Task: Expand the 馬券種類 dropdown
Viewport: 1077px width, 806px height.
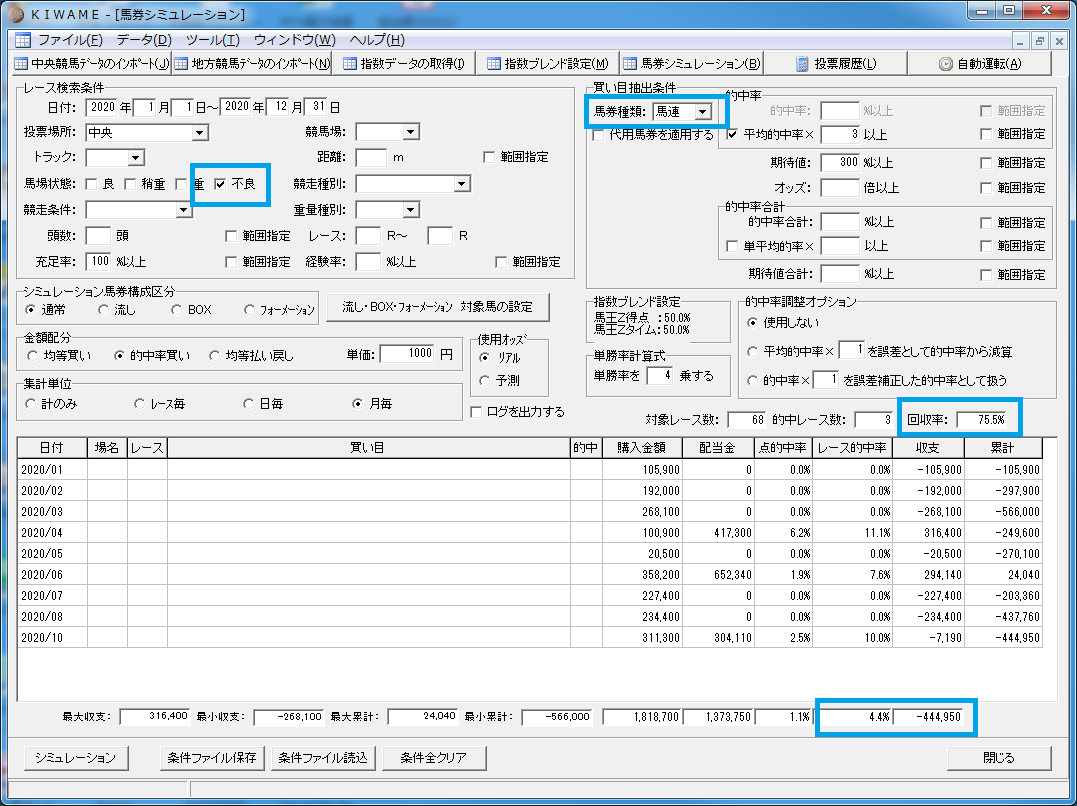Action: pos(702,112)
